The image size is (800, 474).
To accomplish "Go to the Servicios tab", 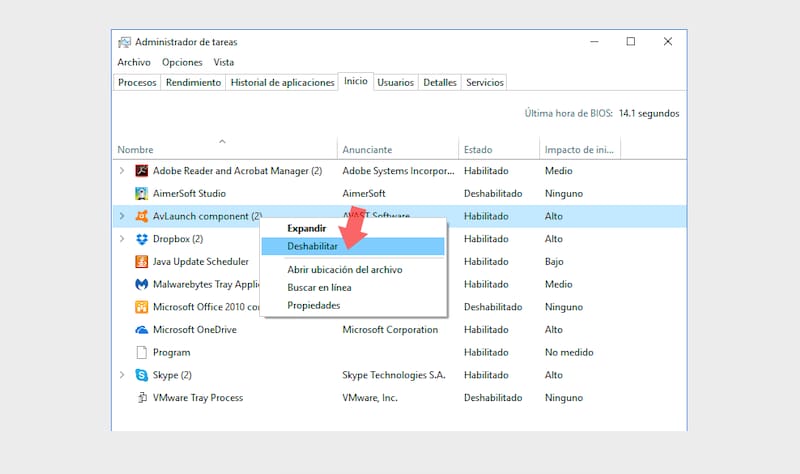I will [485, 83].
